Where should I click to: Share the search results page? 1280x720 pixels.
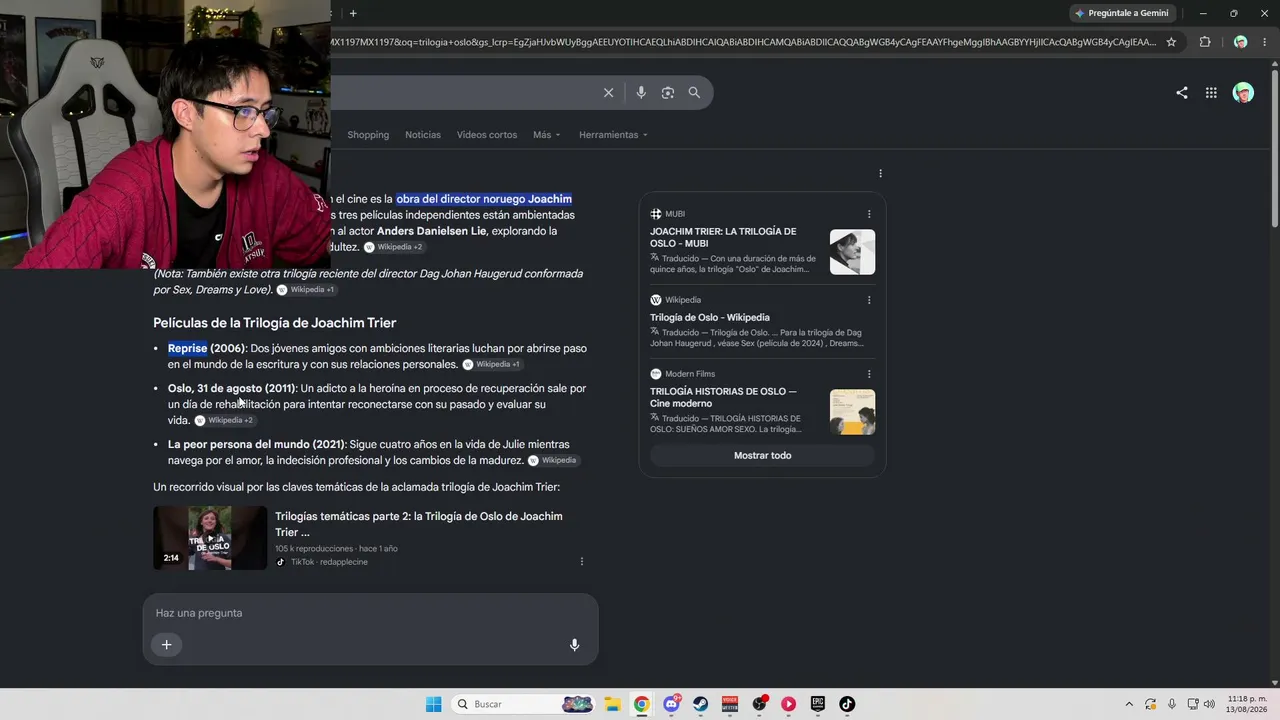coord(1182,93)
